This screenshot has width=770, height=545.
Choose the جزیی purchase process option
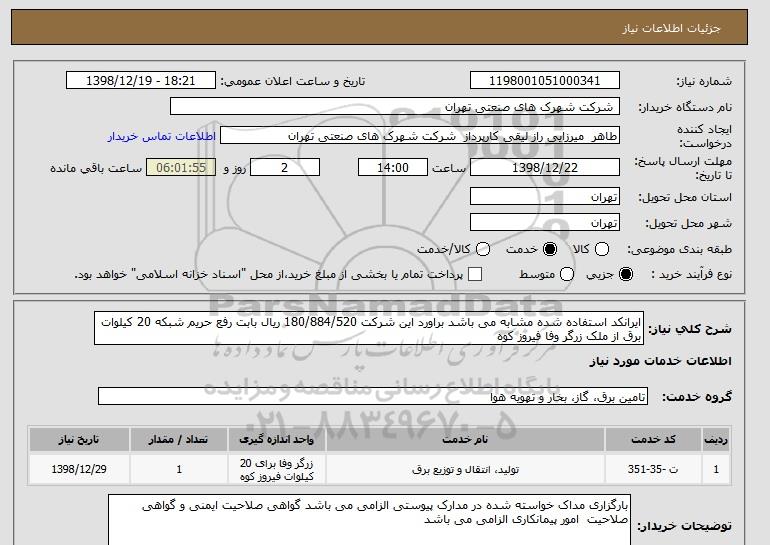coord(626,274)
